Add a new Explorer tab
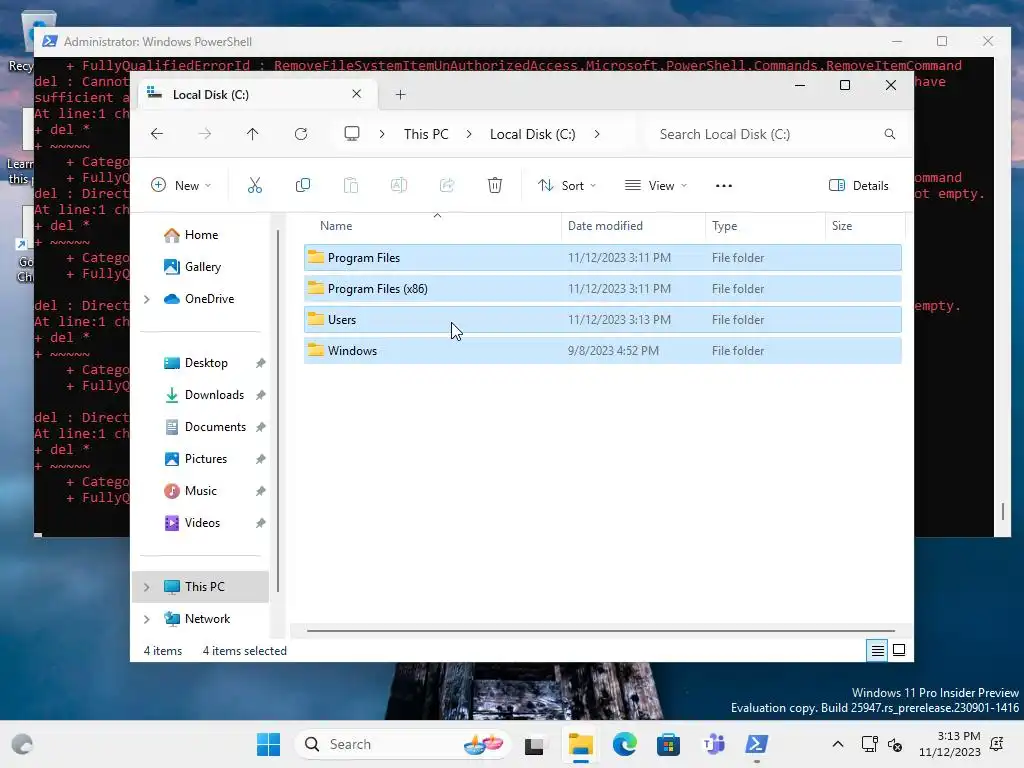 [x=400, y=95]
